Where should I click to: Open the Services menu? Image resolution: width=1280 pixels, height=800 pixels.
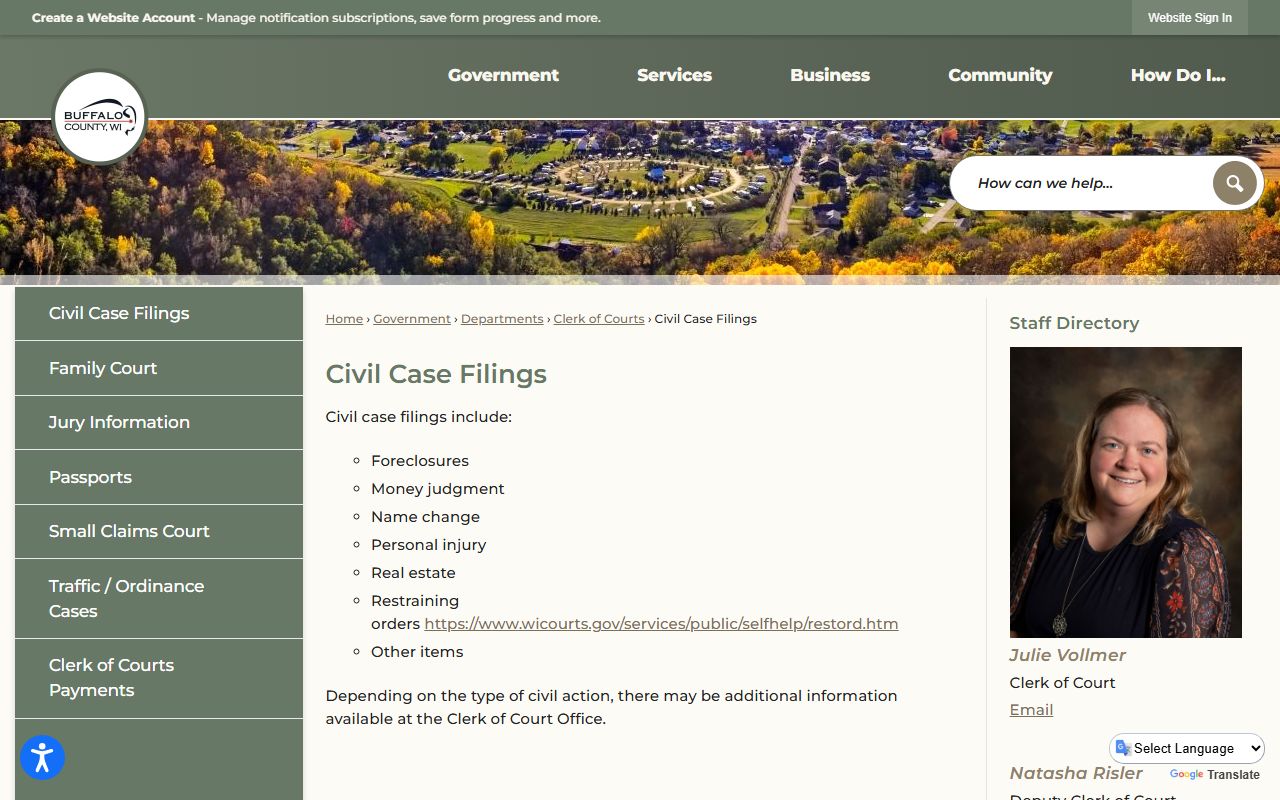[x=674, y=75]
